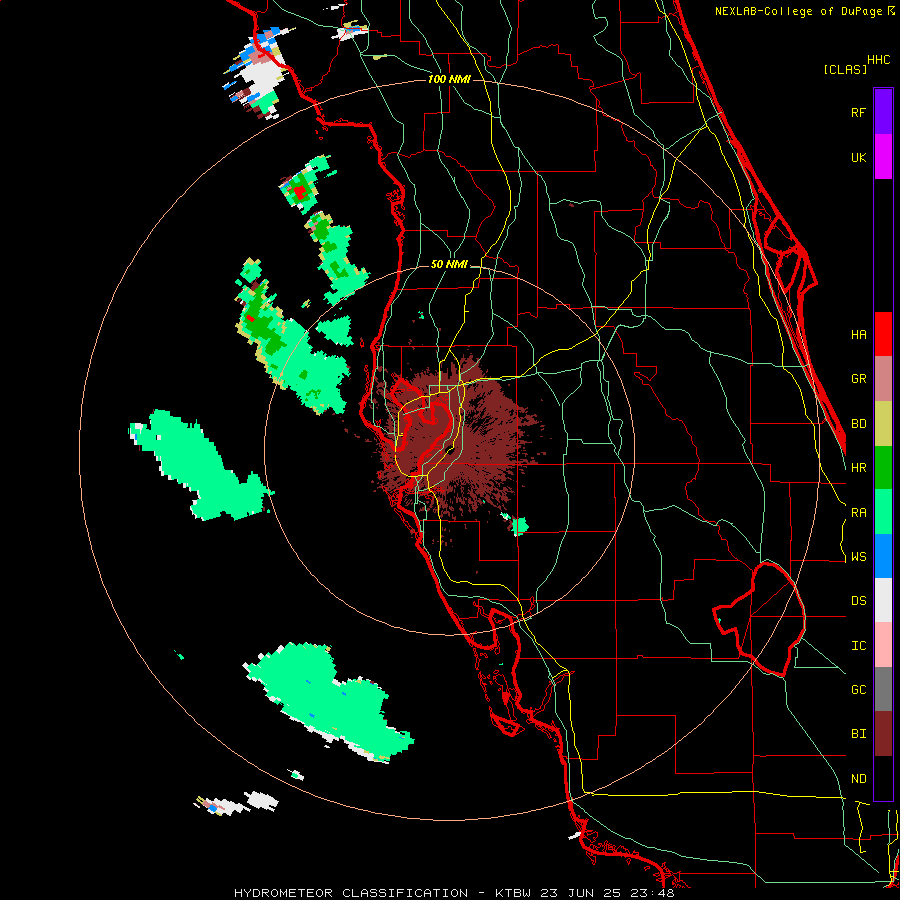Click the GC legend label

(x=858, y=690)
